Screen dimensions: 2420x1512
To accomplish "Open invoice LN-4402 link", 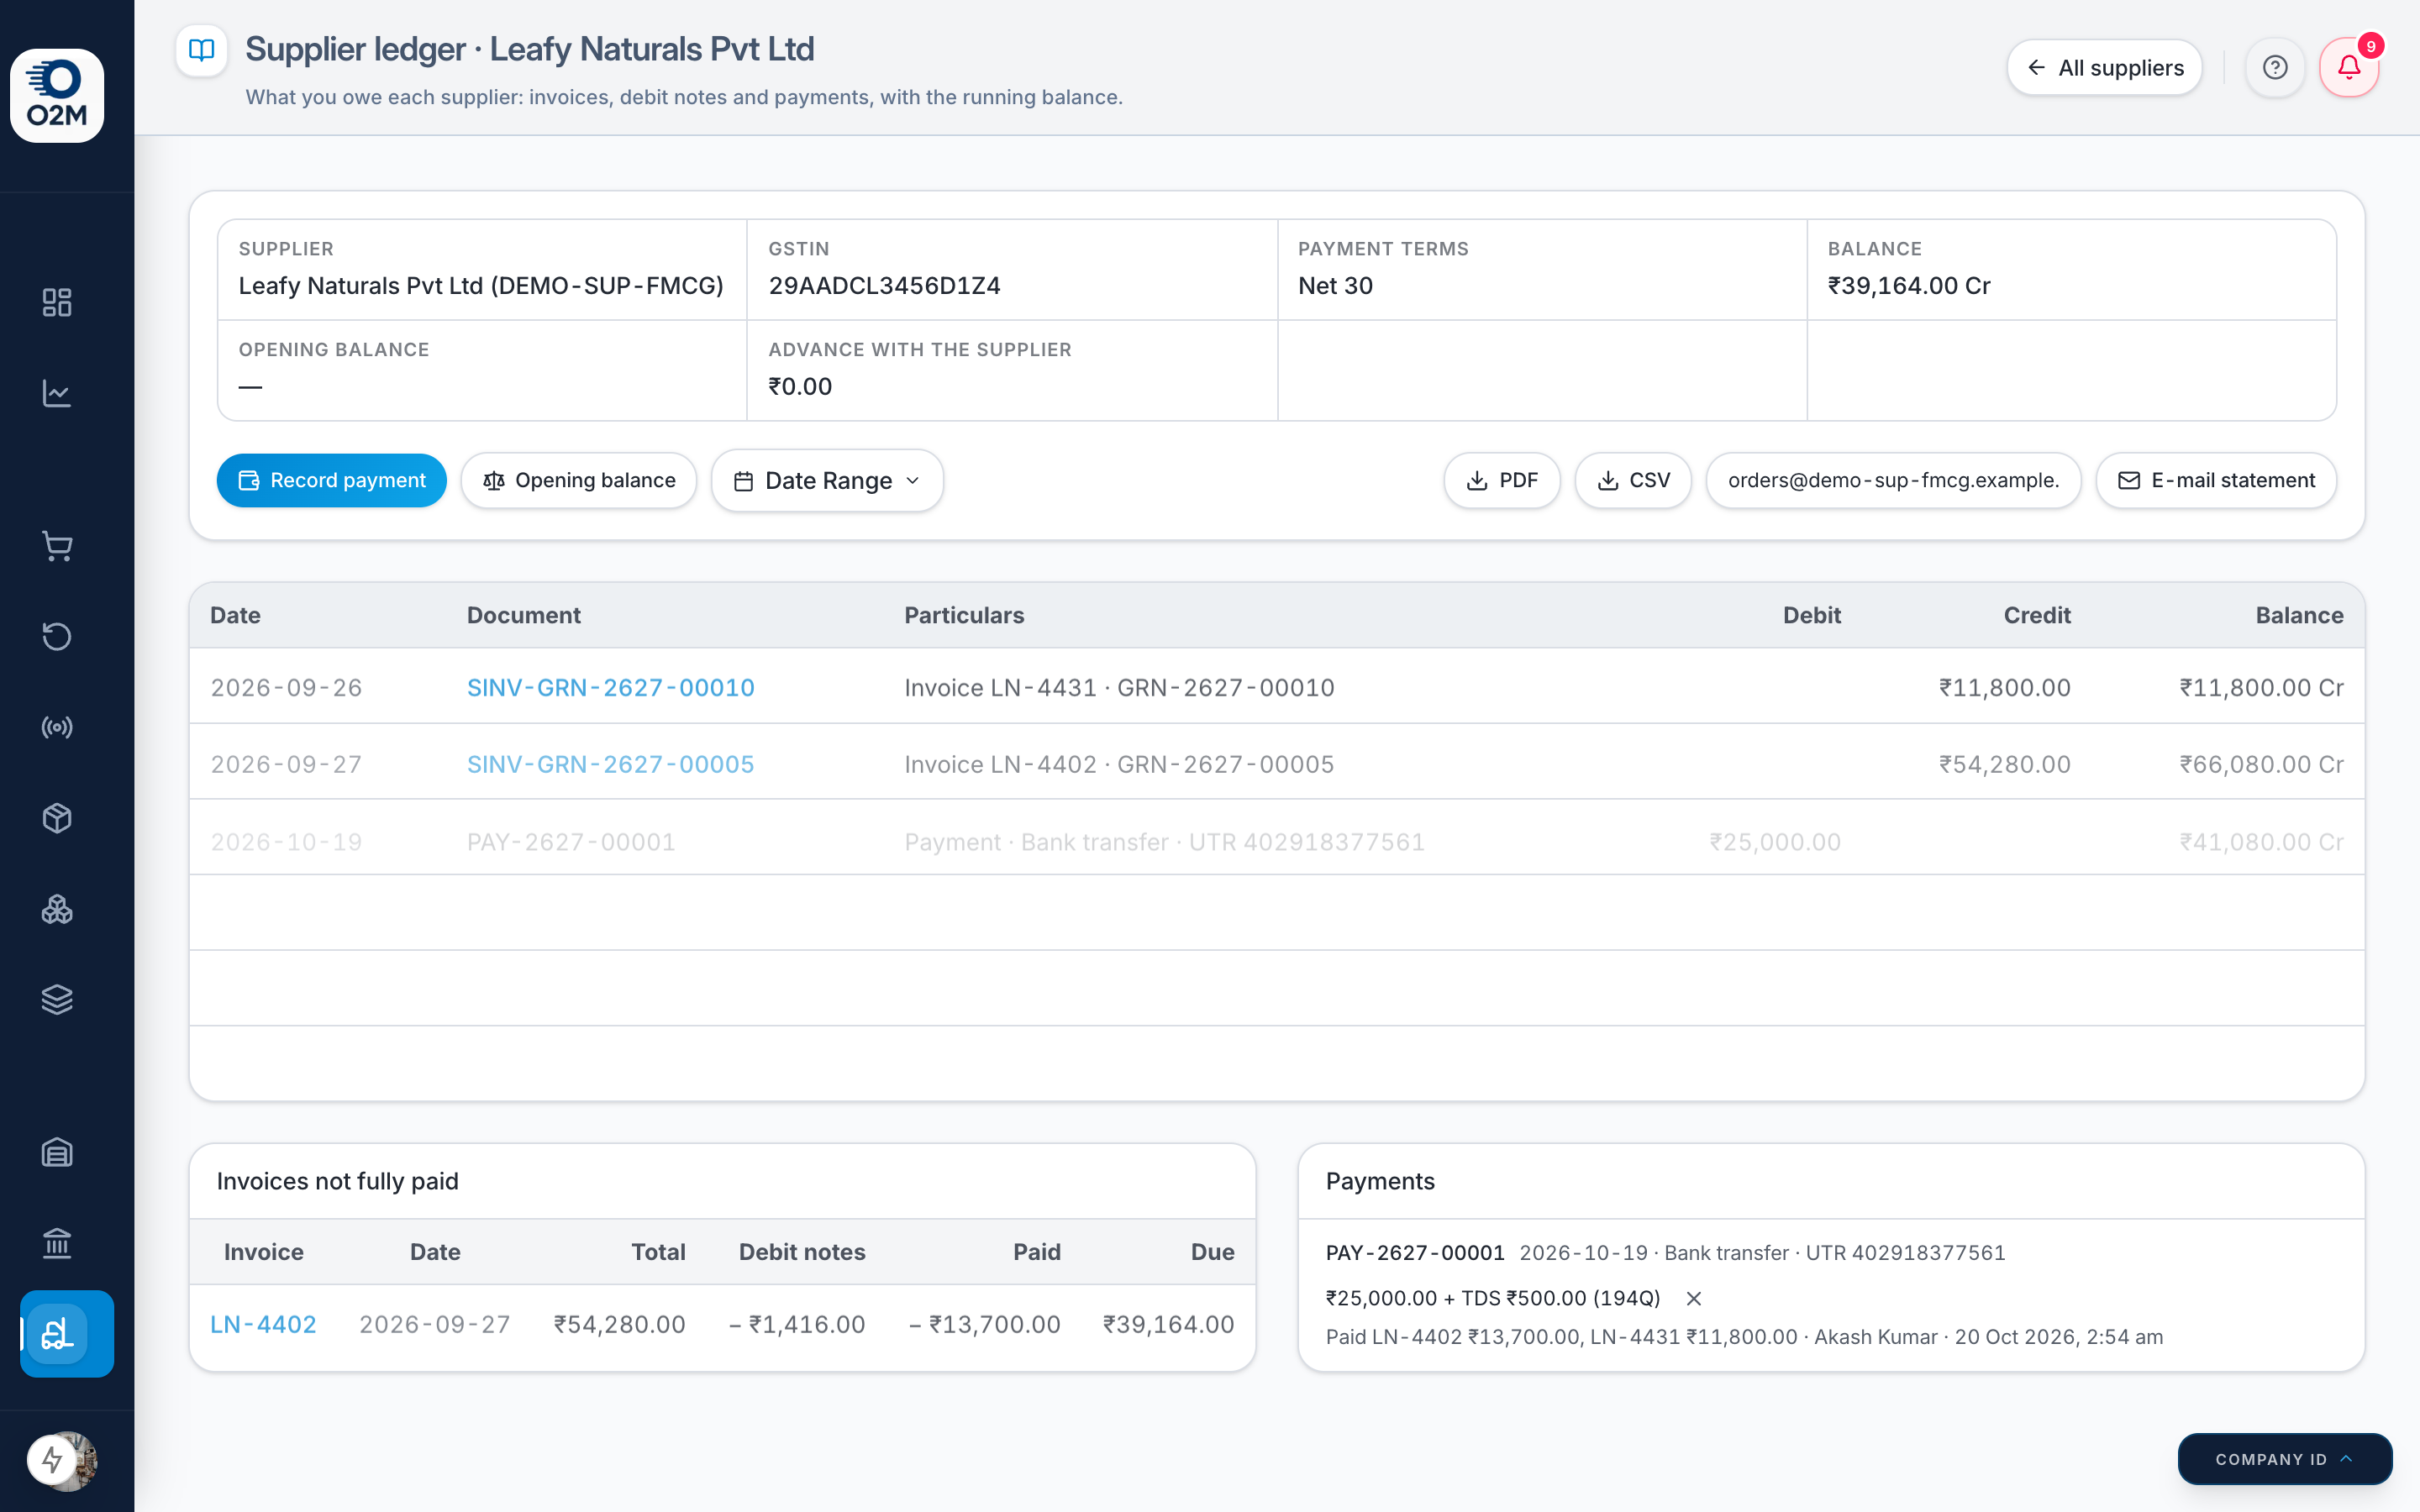I will point(263,1325).
